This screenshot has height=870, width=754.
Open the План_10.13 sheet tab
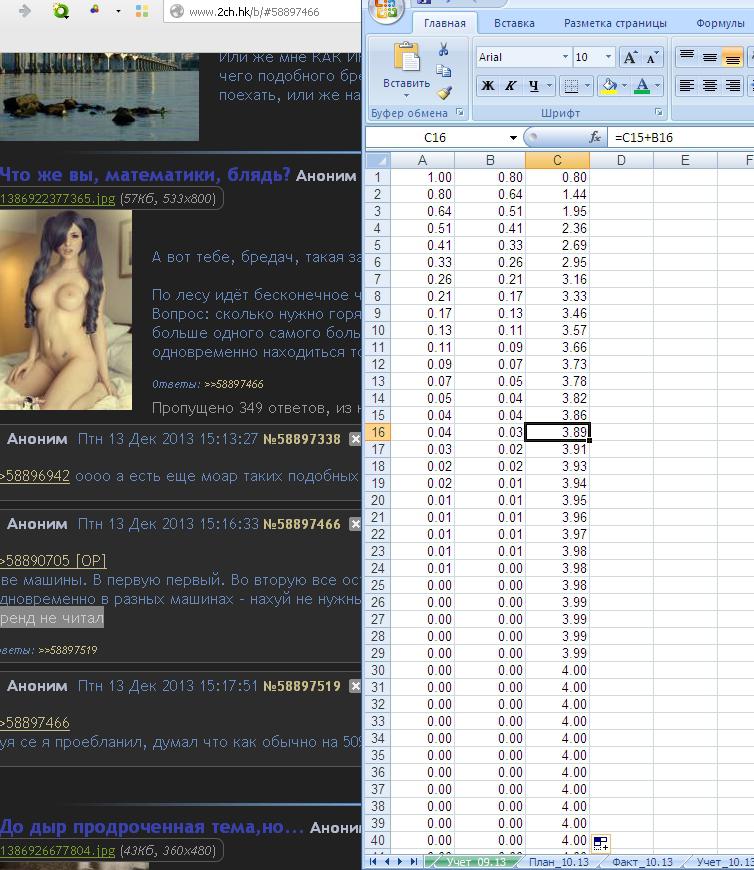(x=558, y=861)
